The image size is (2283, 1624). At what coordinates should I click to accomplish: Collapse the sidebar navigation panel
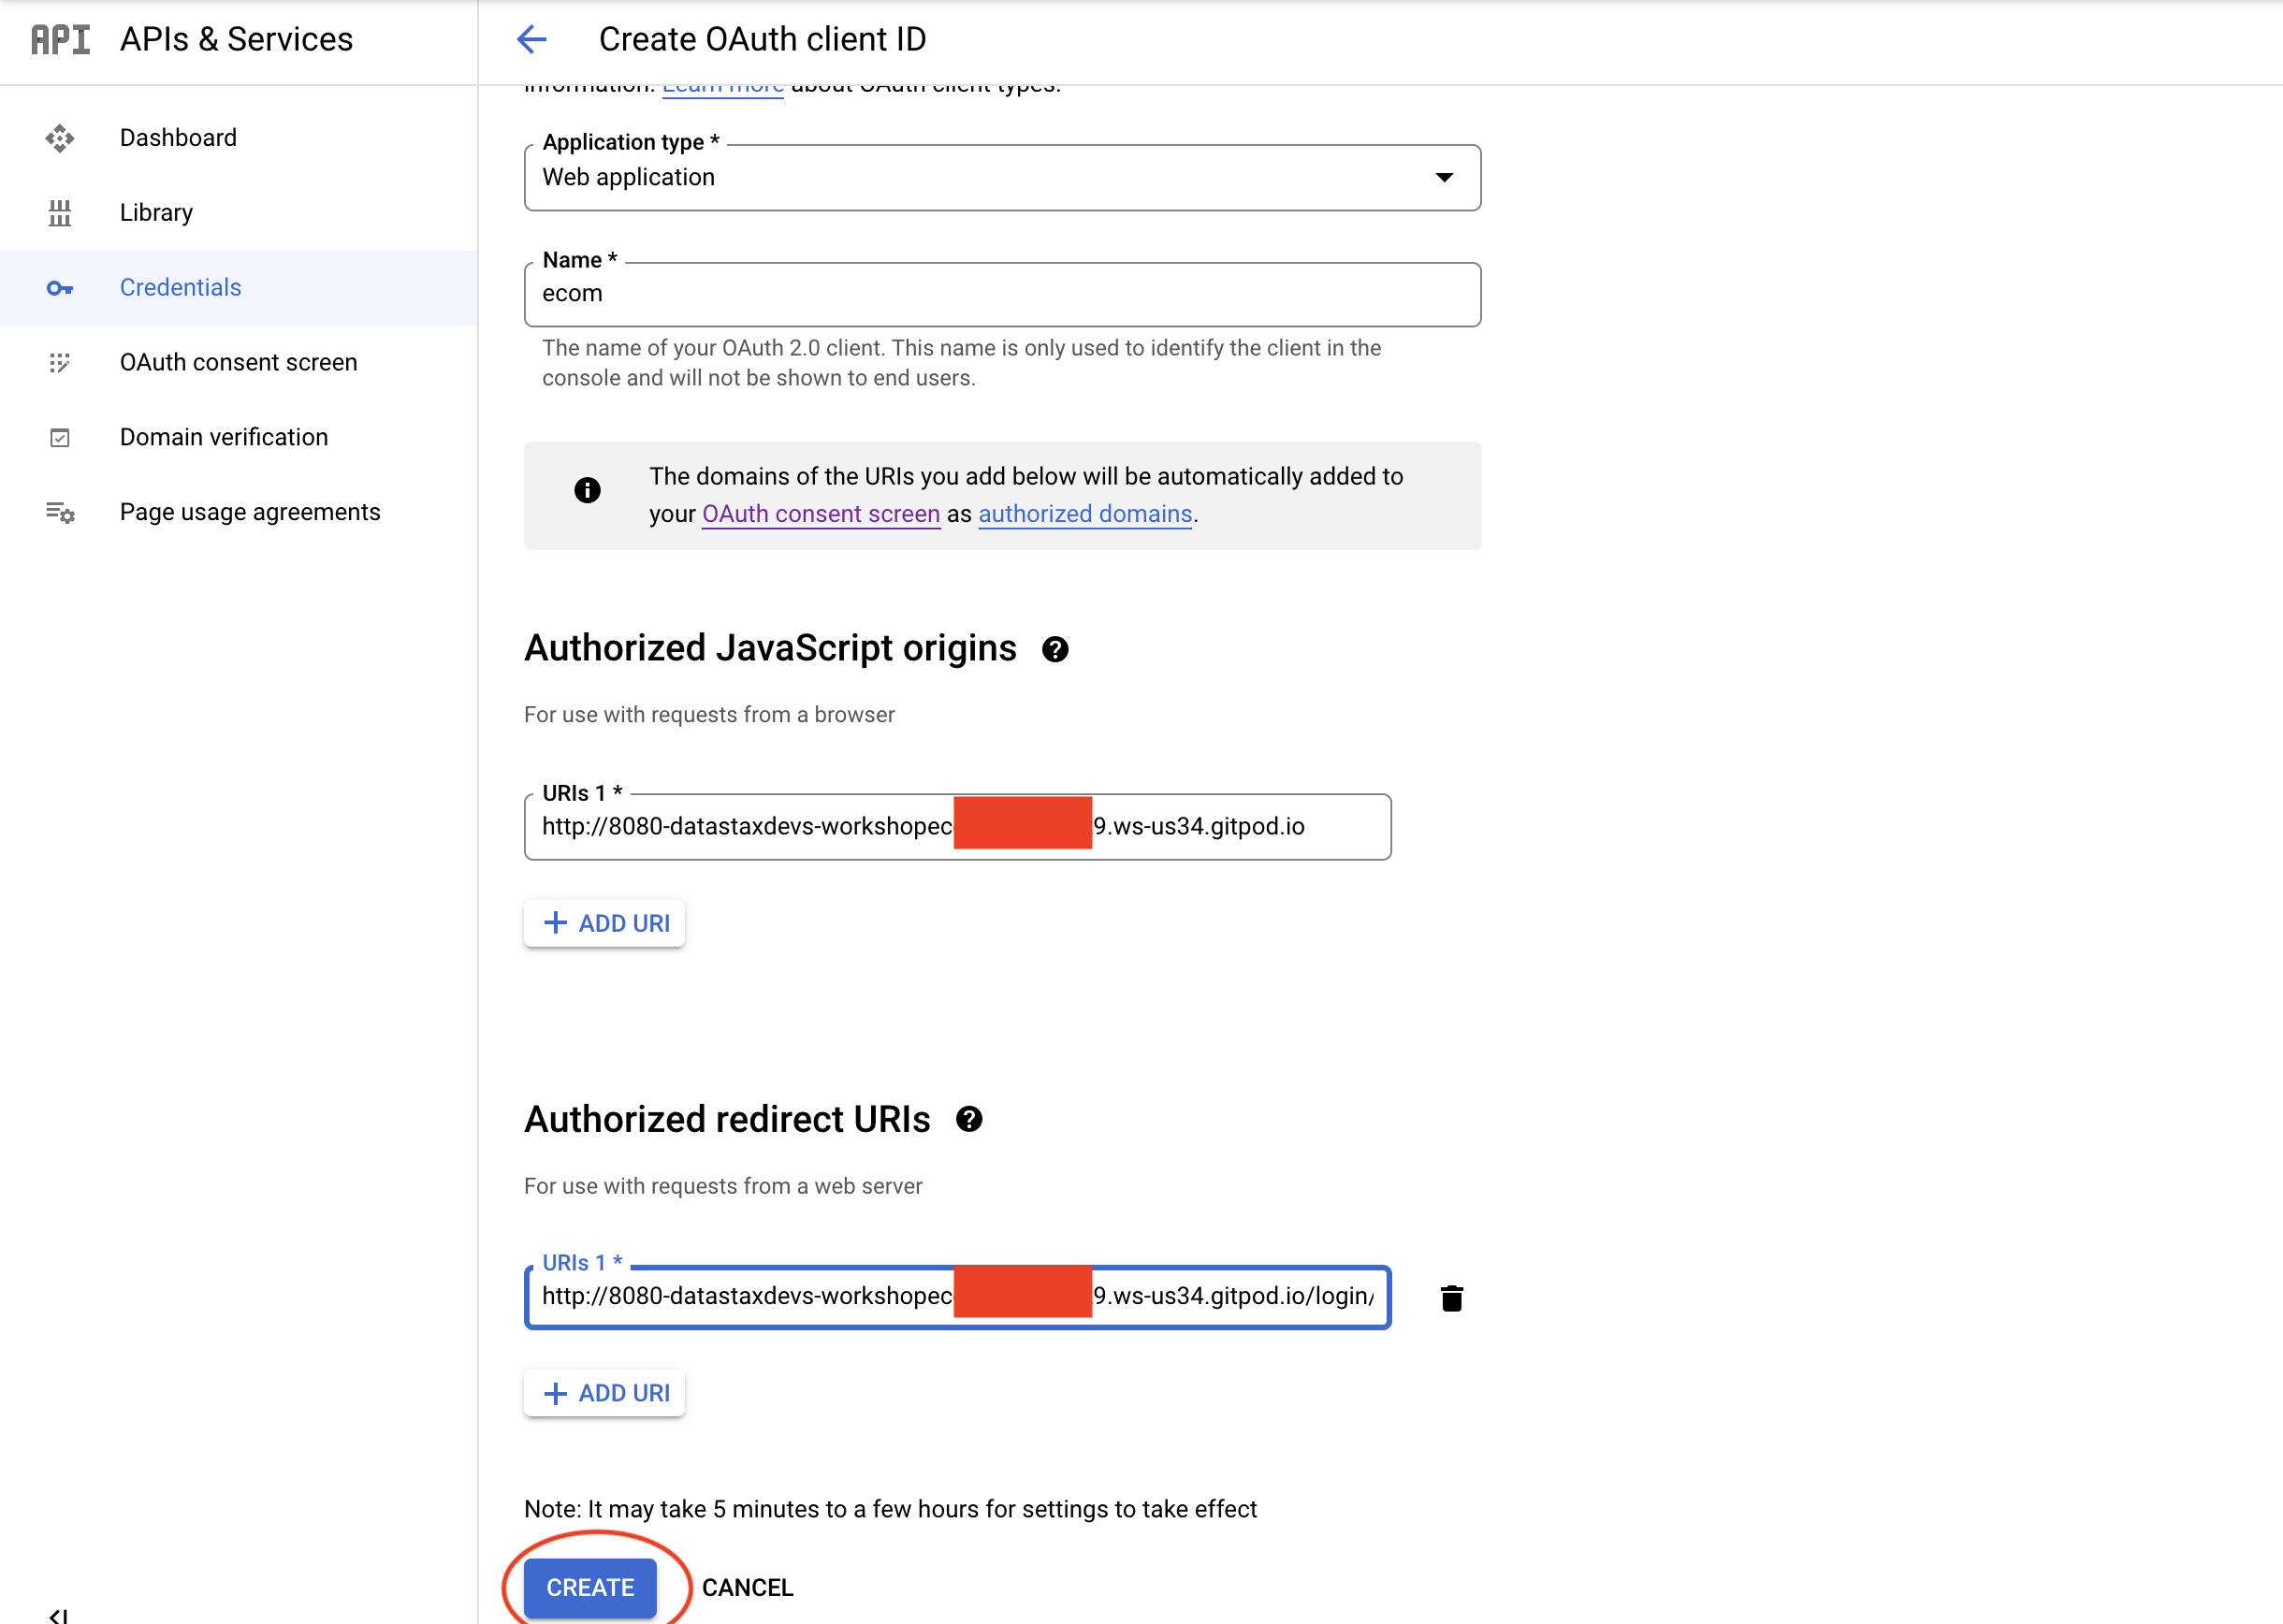58,1614
